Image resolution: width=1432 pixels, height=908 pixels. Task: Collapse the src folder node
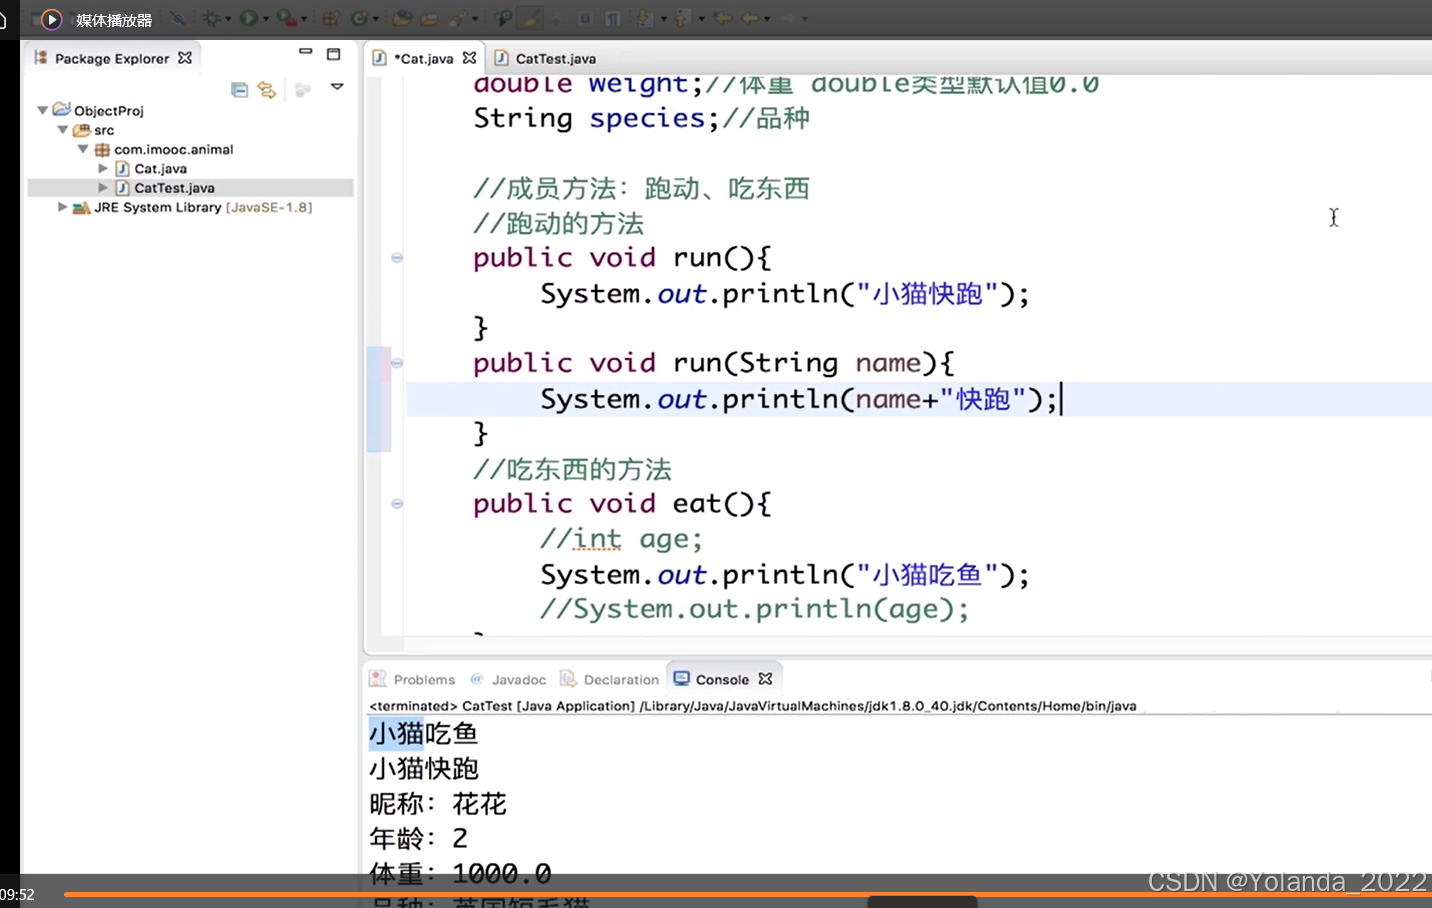coord(63,130)
